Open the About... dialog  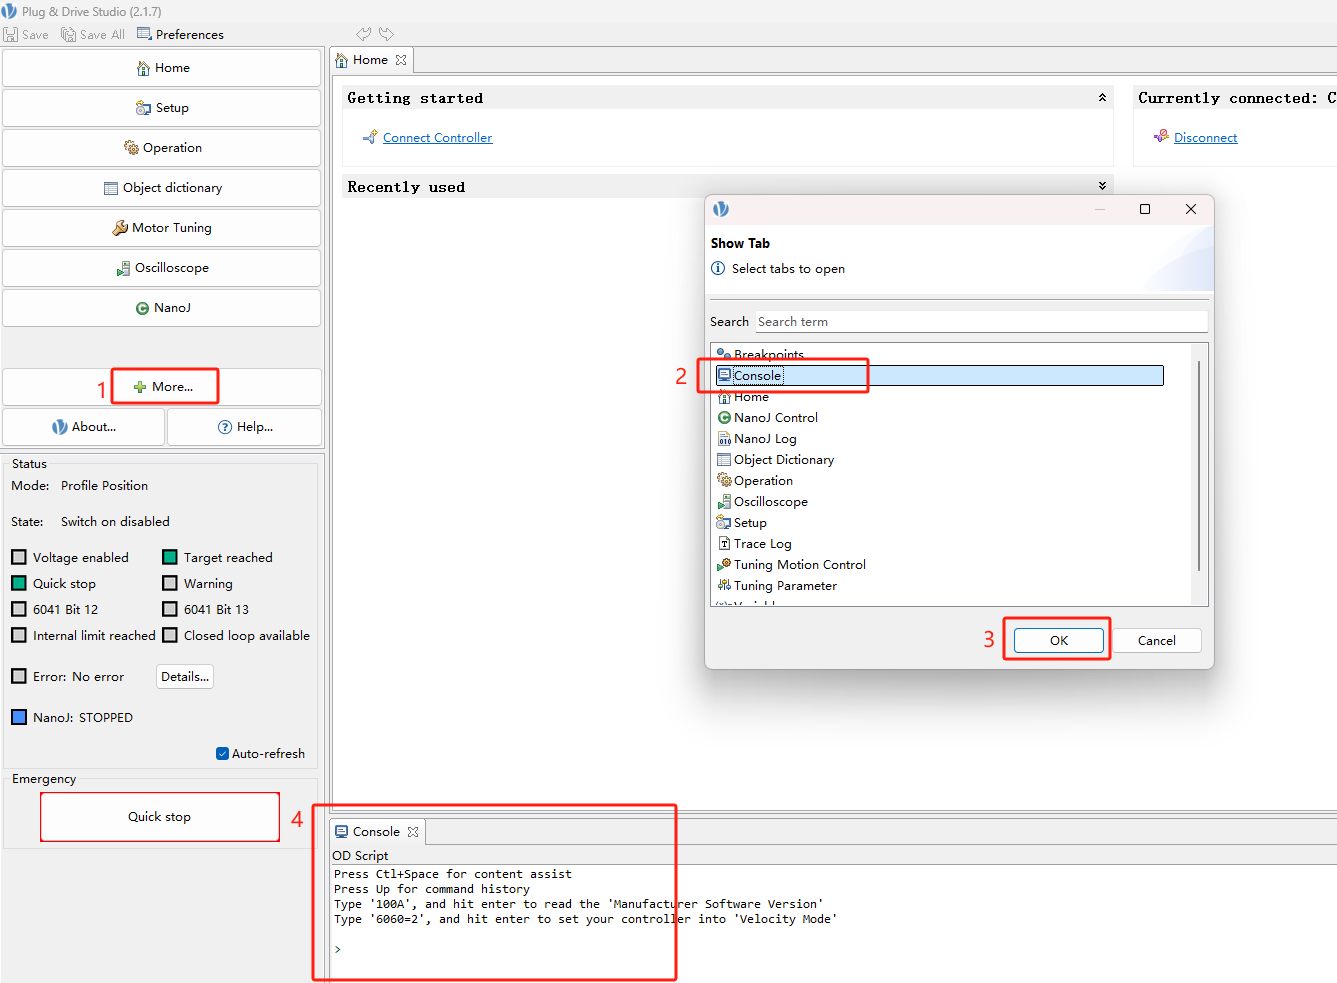[x=84, y=427]
